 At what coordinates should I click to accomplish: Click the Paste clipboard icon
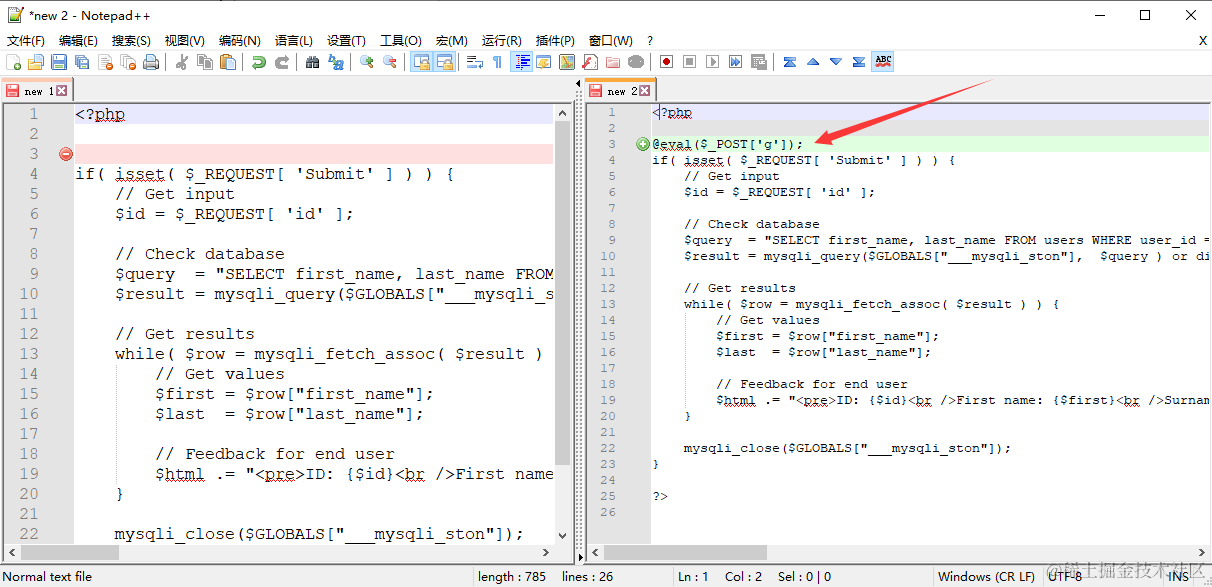click(227, 62)
